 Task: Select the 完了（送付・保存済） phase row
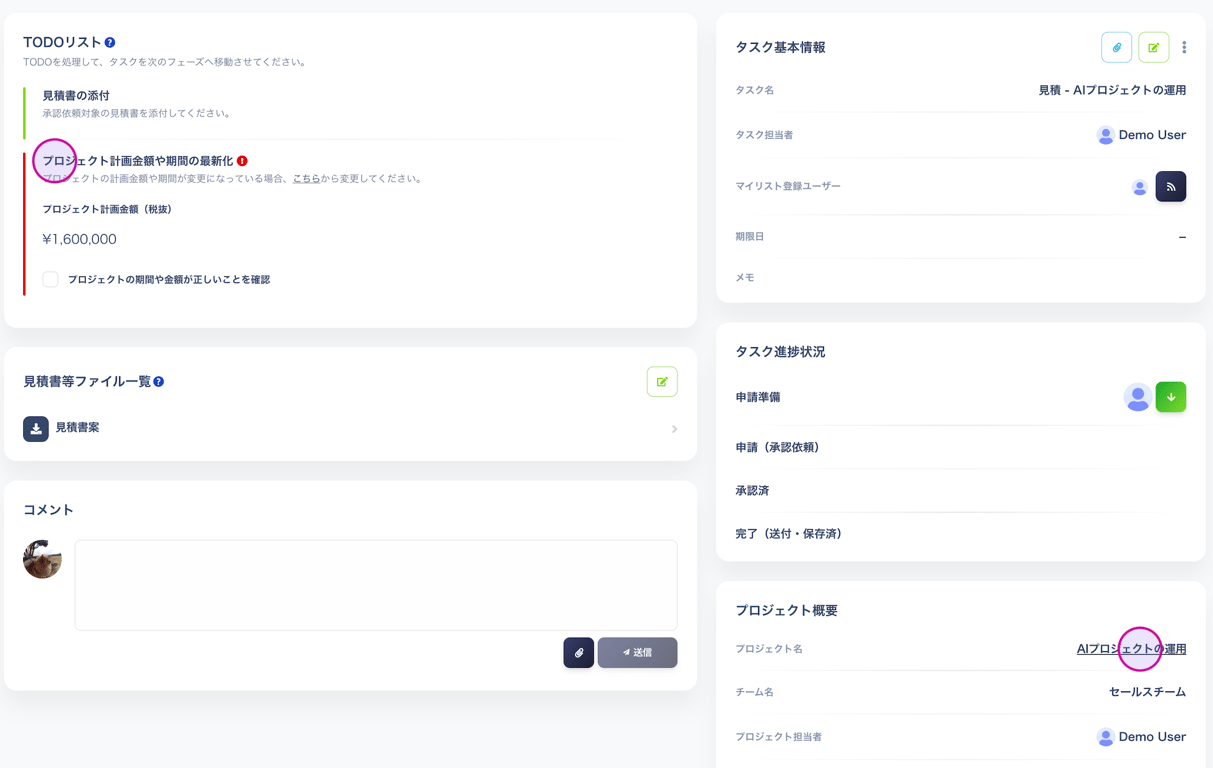click(960, 534)
